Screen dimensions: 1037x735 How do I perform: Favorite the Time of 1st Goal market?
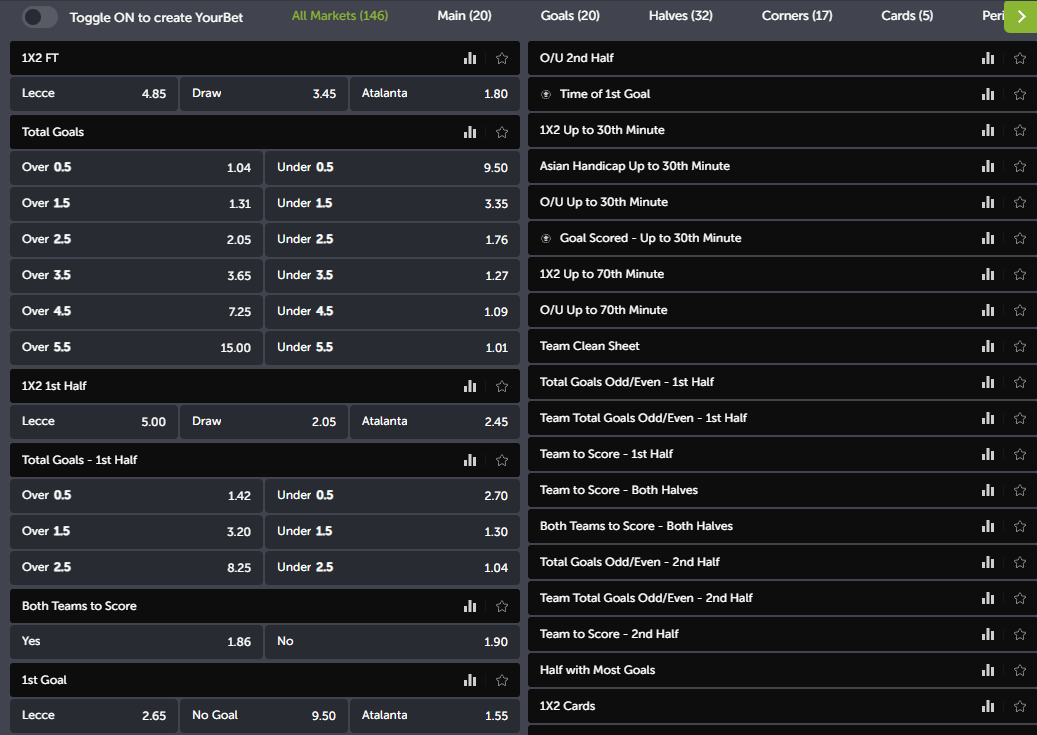coord(1020,95)
